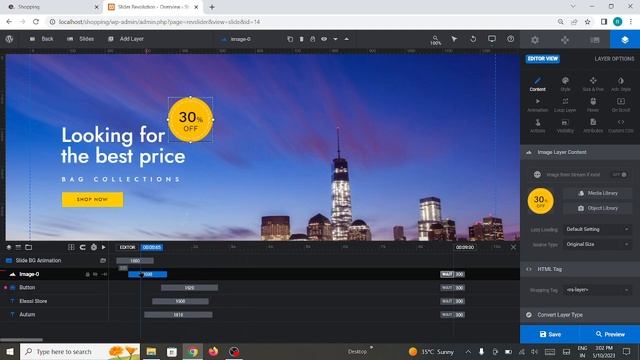The height and width of the screenshot is (360, 640).
Task: Open the zoom 100% control
Action: [x=436, y=40]
